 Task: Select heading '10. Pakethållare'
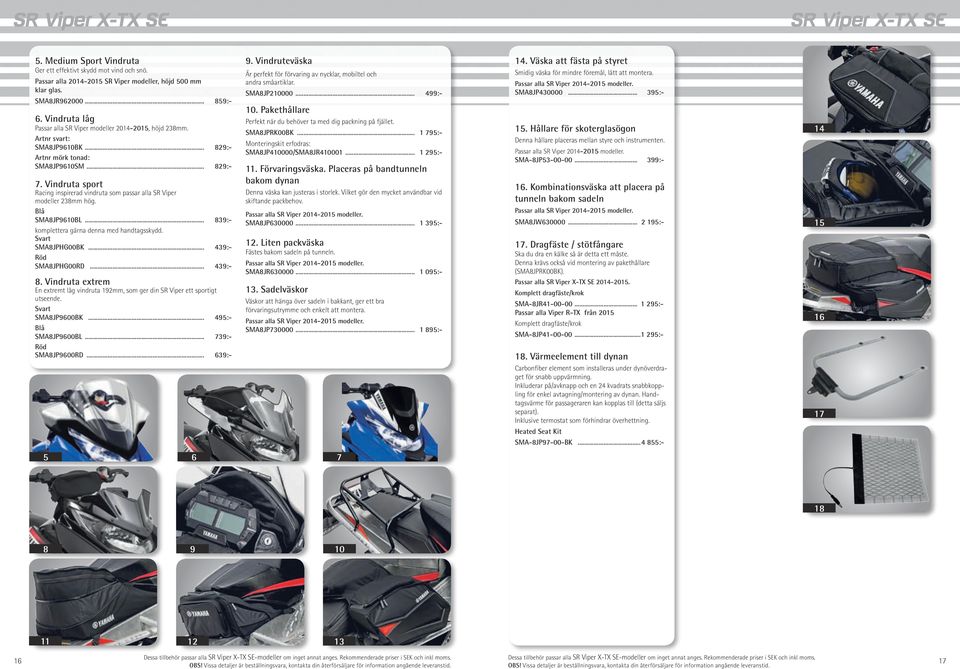[277, 110]
